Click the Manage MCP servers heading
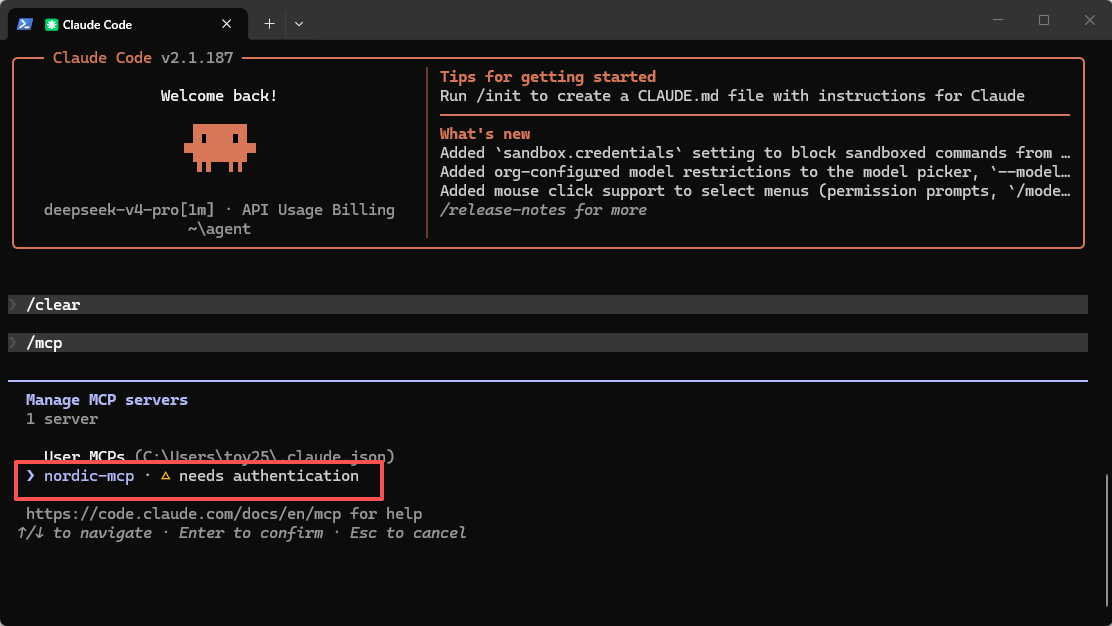This screenshot has width=1112, height=626. point(106,400)
